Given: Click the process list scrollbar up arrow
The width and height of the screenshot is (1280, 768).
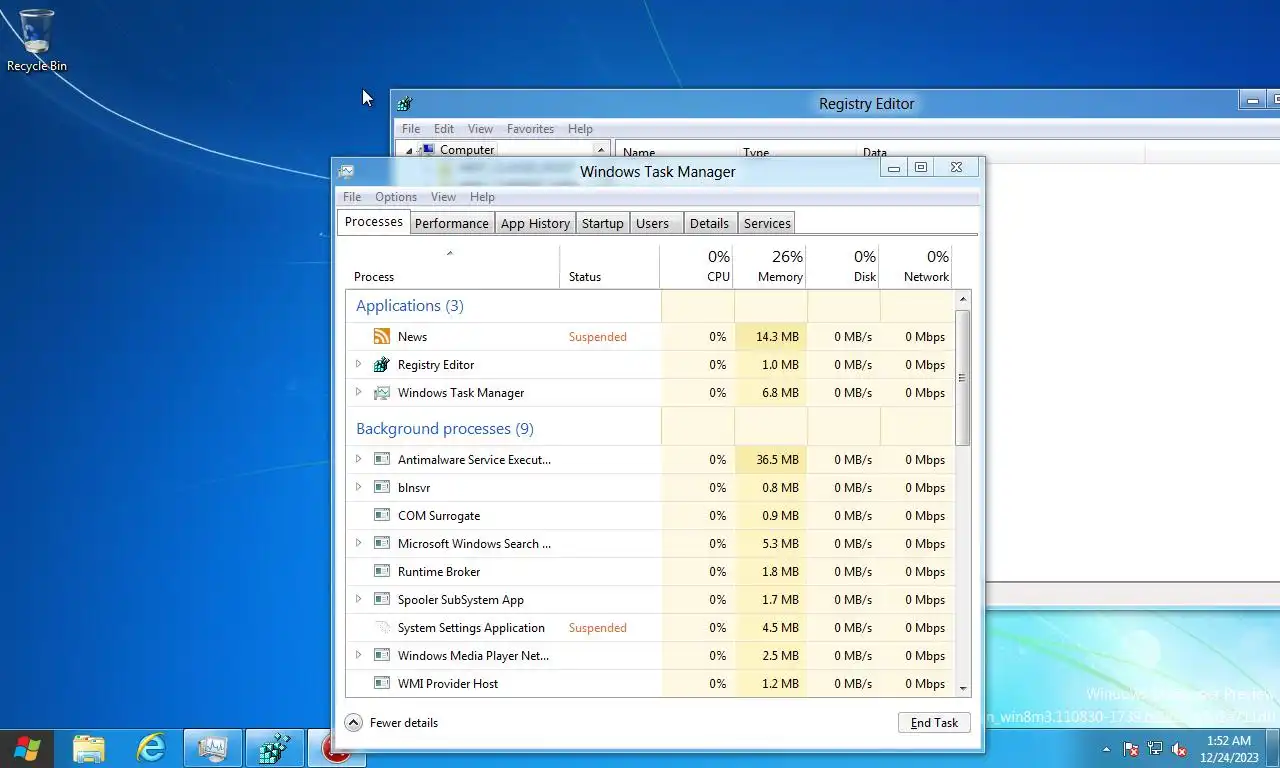Looking at the screenshot, I should point(963,299).
